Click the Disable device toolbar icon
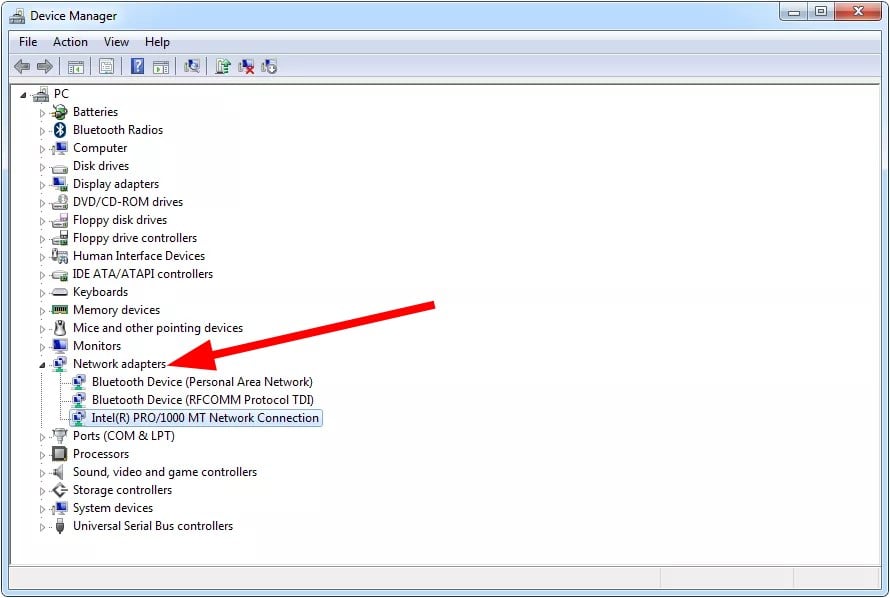 (269, 67)
